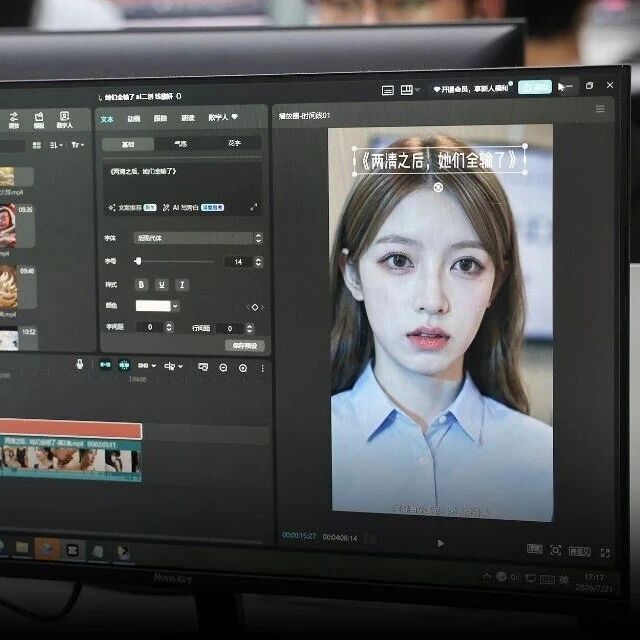Click the keyboard shortcuts icon in title bar
The height and width of the screenshot is (640, 640).
(387, 90)
